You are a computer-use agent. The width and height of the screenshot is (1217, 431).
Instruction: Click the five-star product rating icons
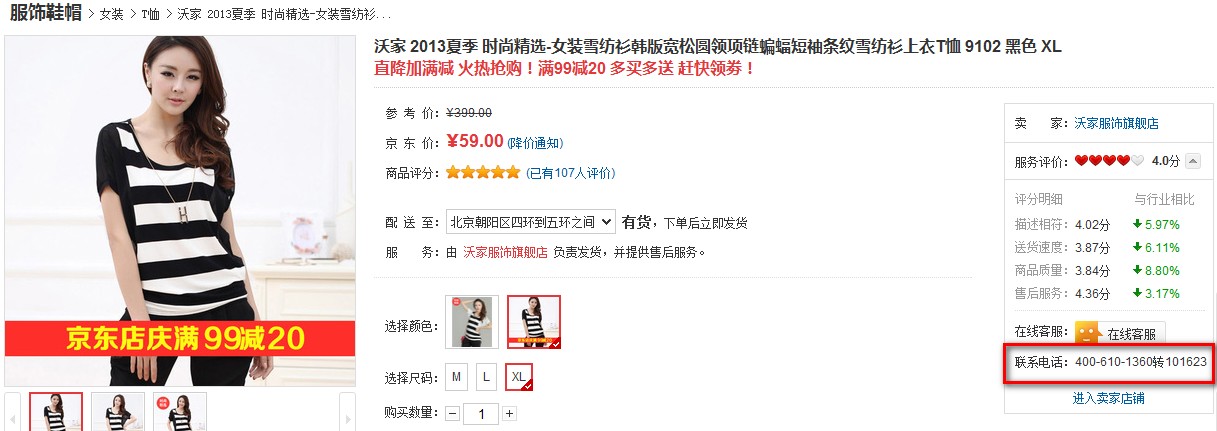tap(483, 173)
